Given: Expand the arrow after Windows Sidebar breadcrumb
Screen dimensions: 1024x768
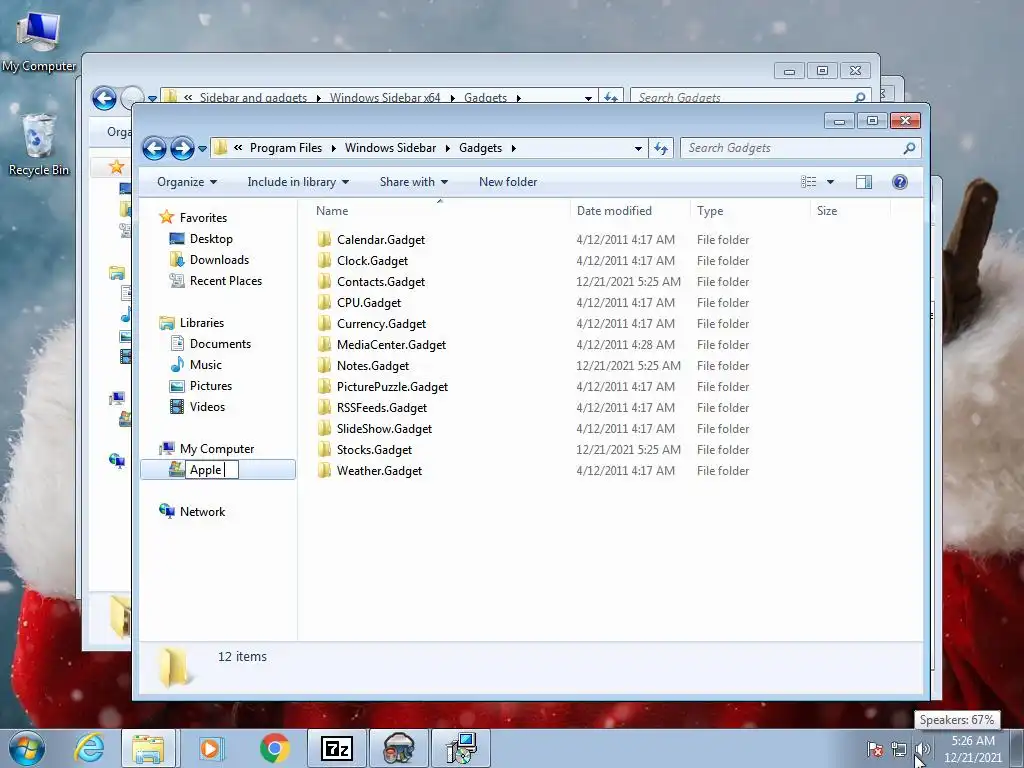Looking at the screenshot, I should point(448,148).
